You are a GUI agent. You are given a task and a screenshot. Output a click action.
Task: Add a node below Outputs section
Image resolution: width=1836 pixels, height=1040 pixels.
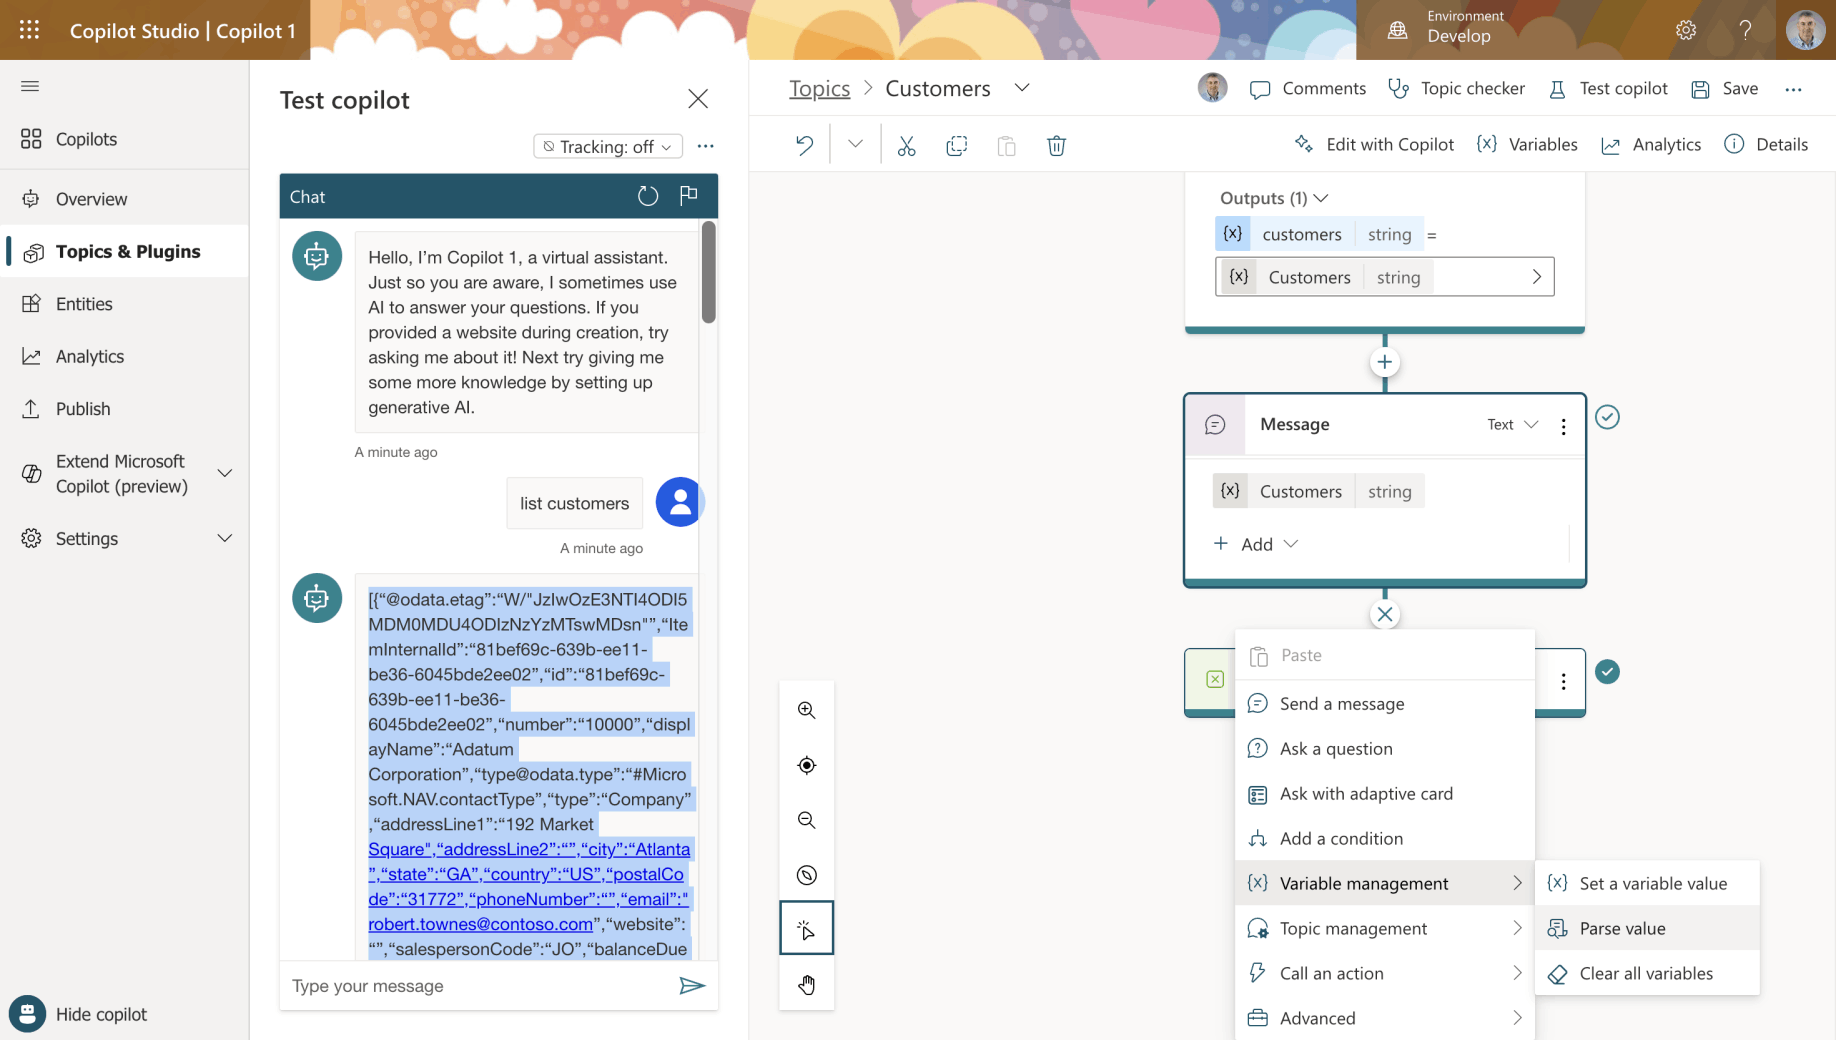[1384, 362]
